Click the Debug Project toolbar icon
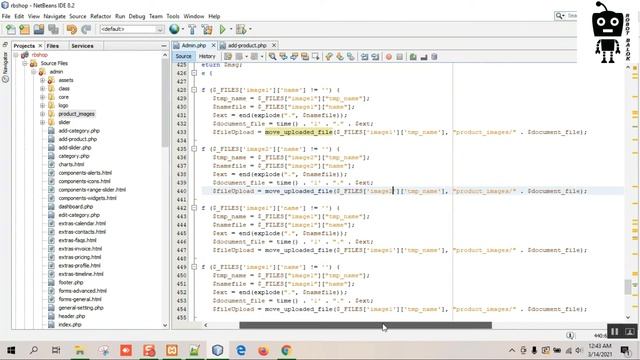This screenshot has height=360, width=640. coord(241,29)
